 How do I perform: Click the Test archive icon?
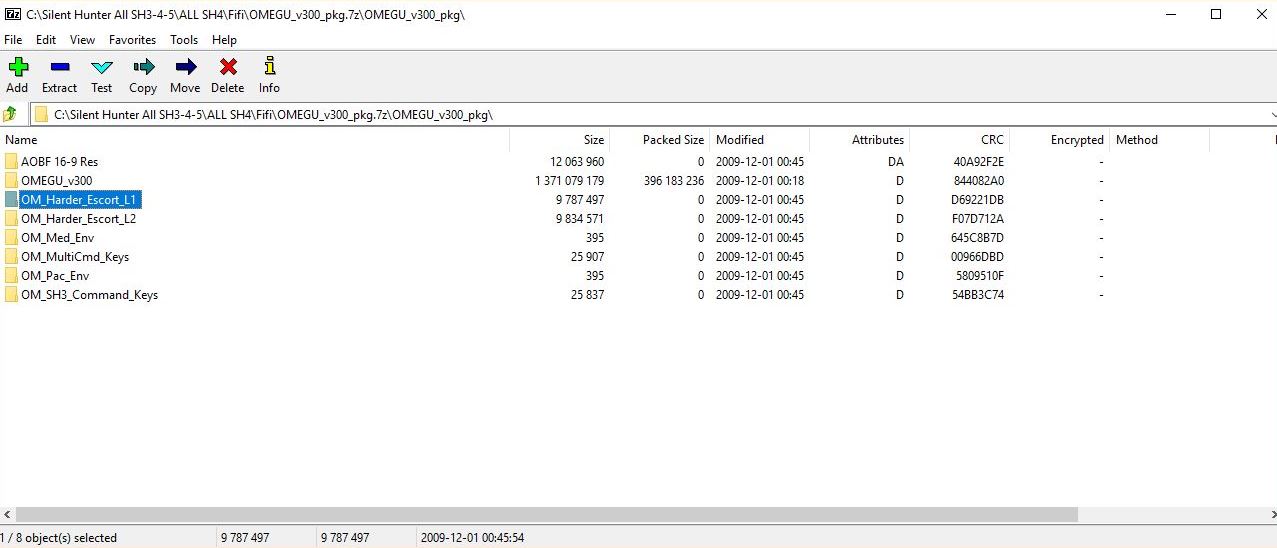[102, 67]
